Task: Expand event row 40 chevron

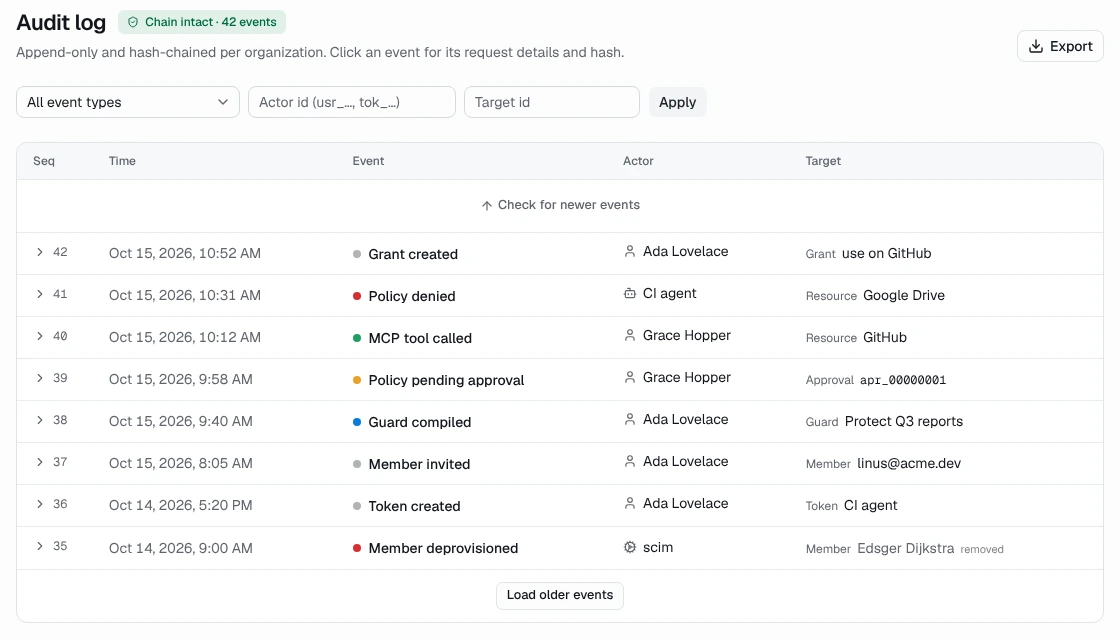Action: tap(39, 336)
